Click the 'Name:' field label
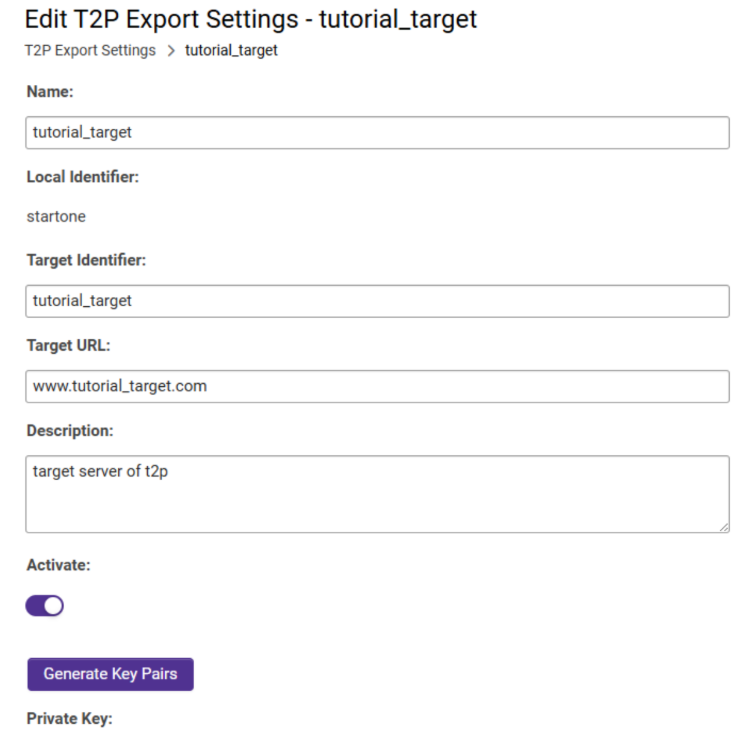This screenshot has width=753, height=750. (50, 91)
